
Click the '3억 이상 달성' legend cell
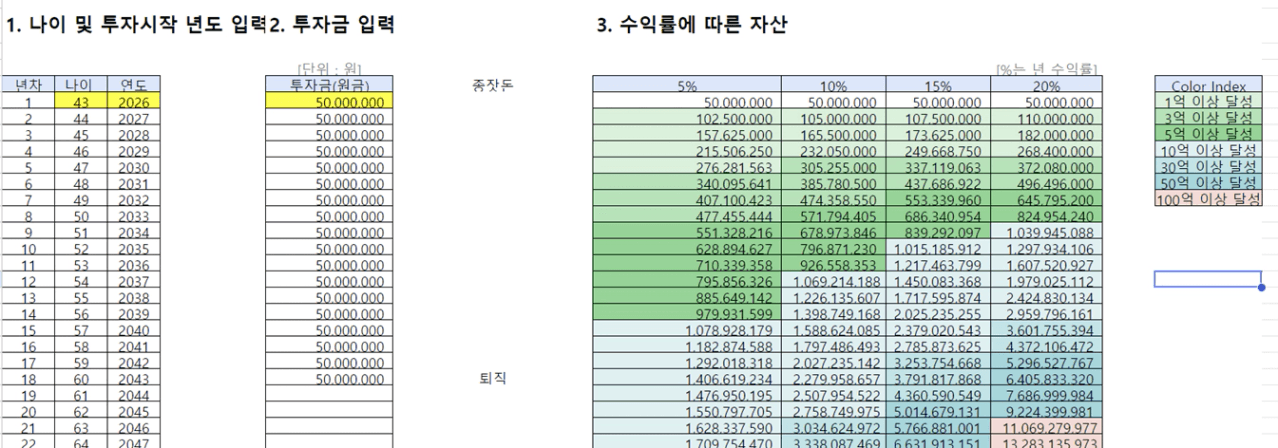click(1208, 117)
